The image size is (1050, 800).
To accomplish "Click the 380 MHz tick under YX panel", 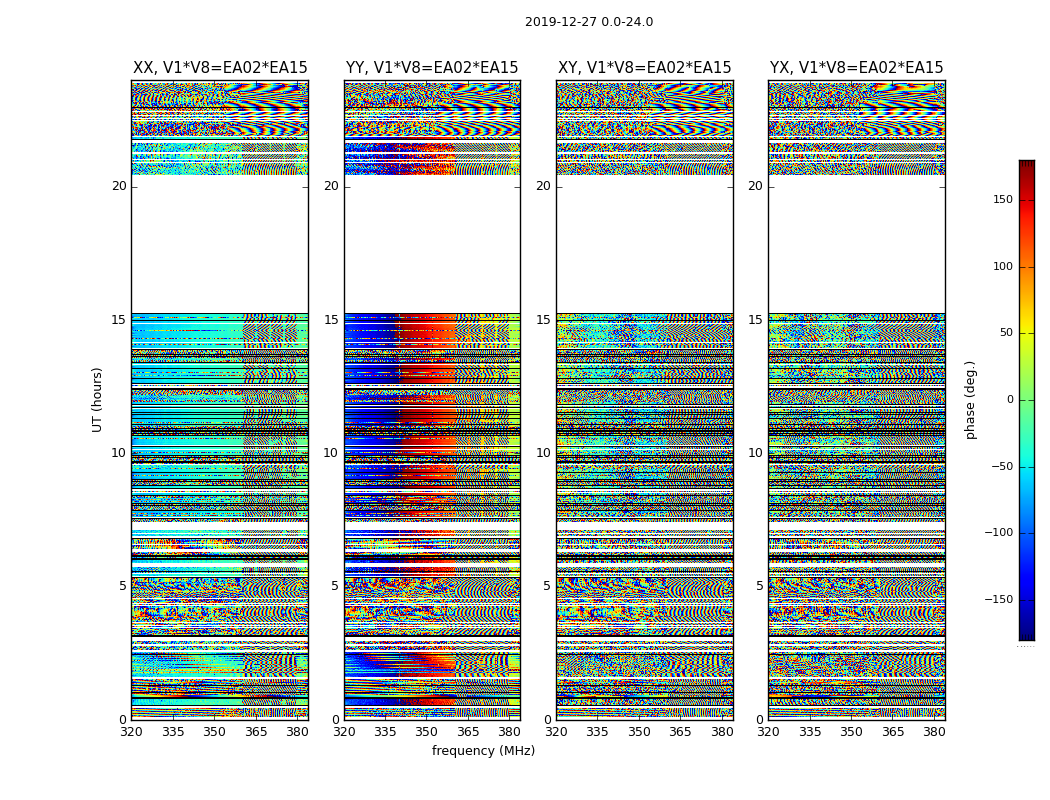I will click(x=934, y=732).
